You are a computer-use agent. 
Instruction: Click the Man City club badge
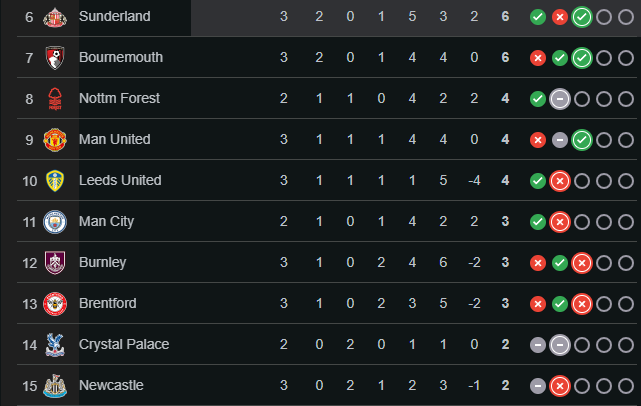coord(55,222)
